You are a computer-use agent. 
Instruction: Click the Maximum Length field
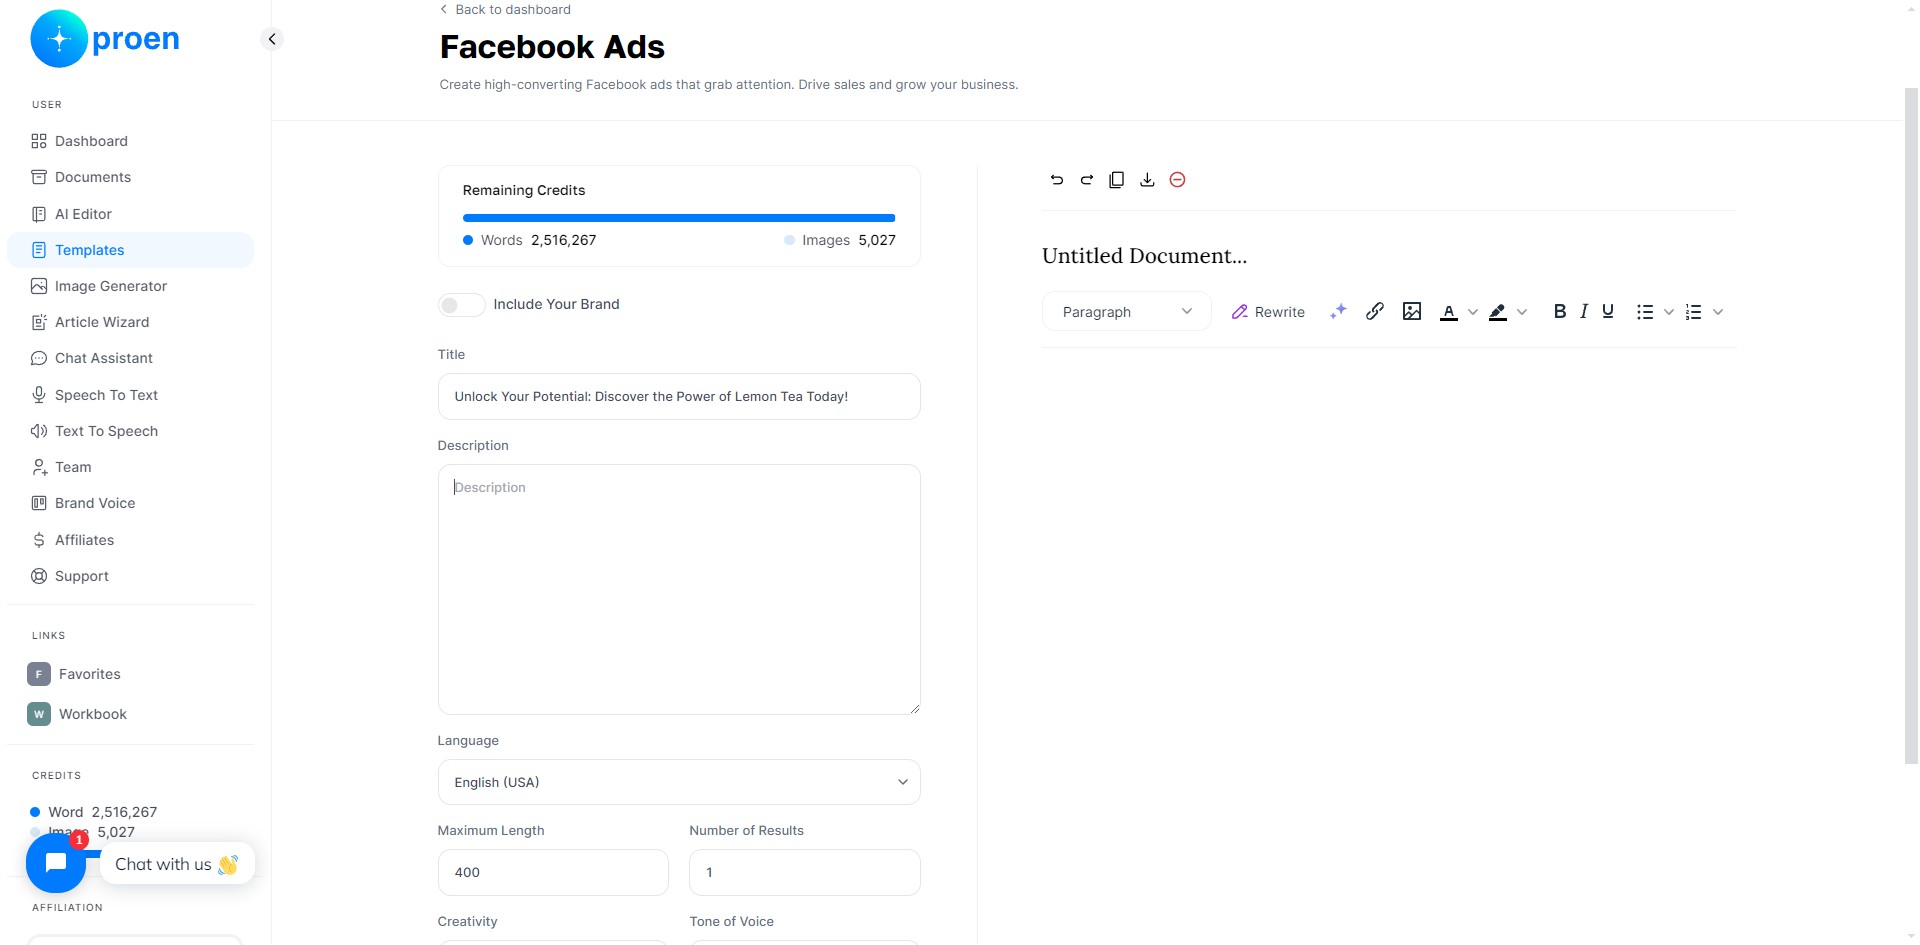(x=553, y=872)
